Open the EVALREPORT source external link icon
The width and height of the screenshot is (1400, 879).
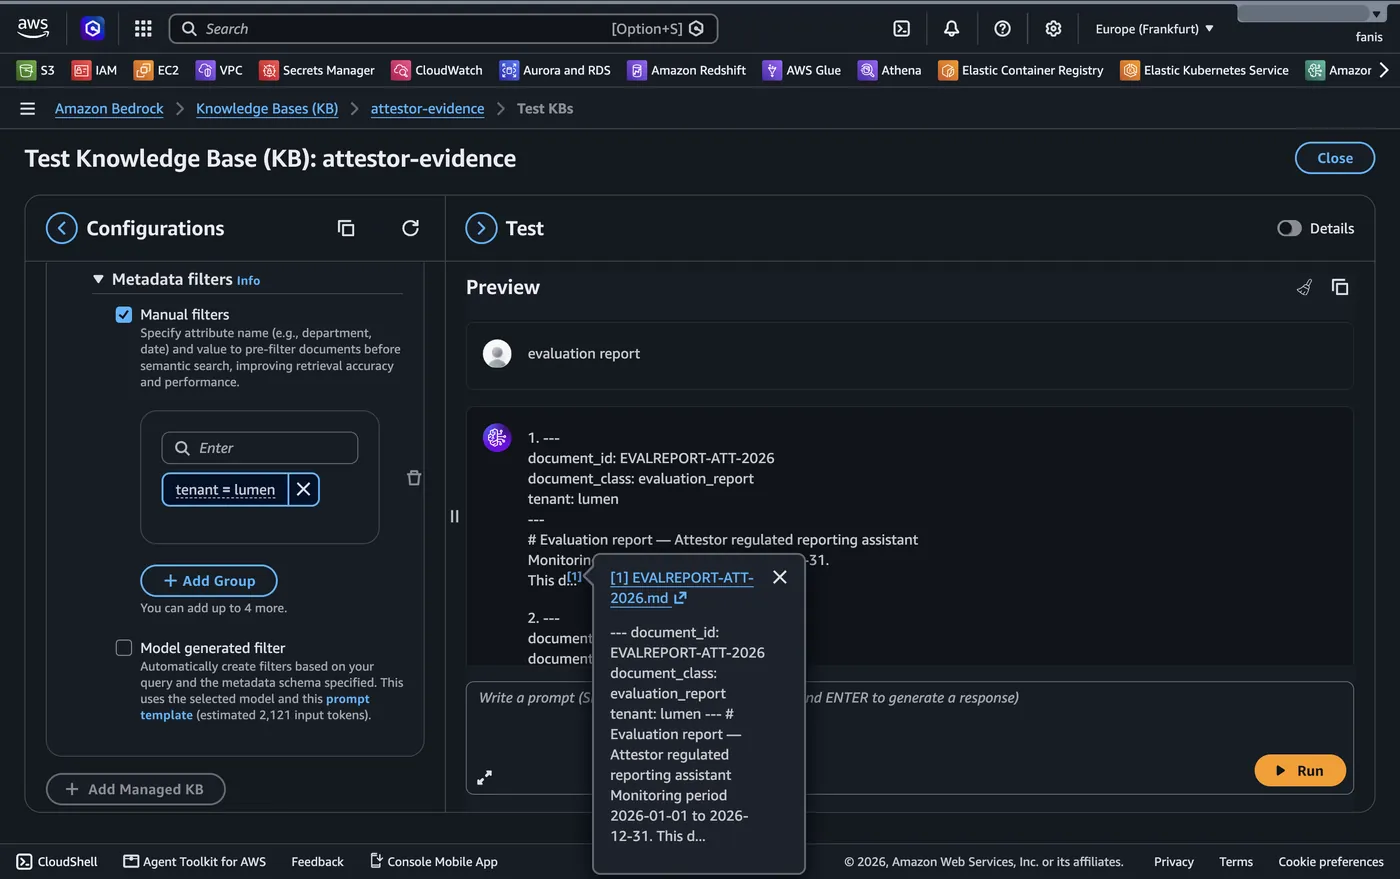(x=680, y=598)
